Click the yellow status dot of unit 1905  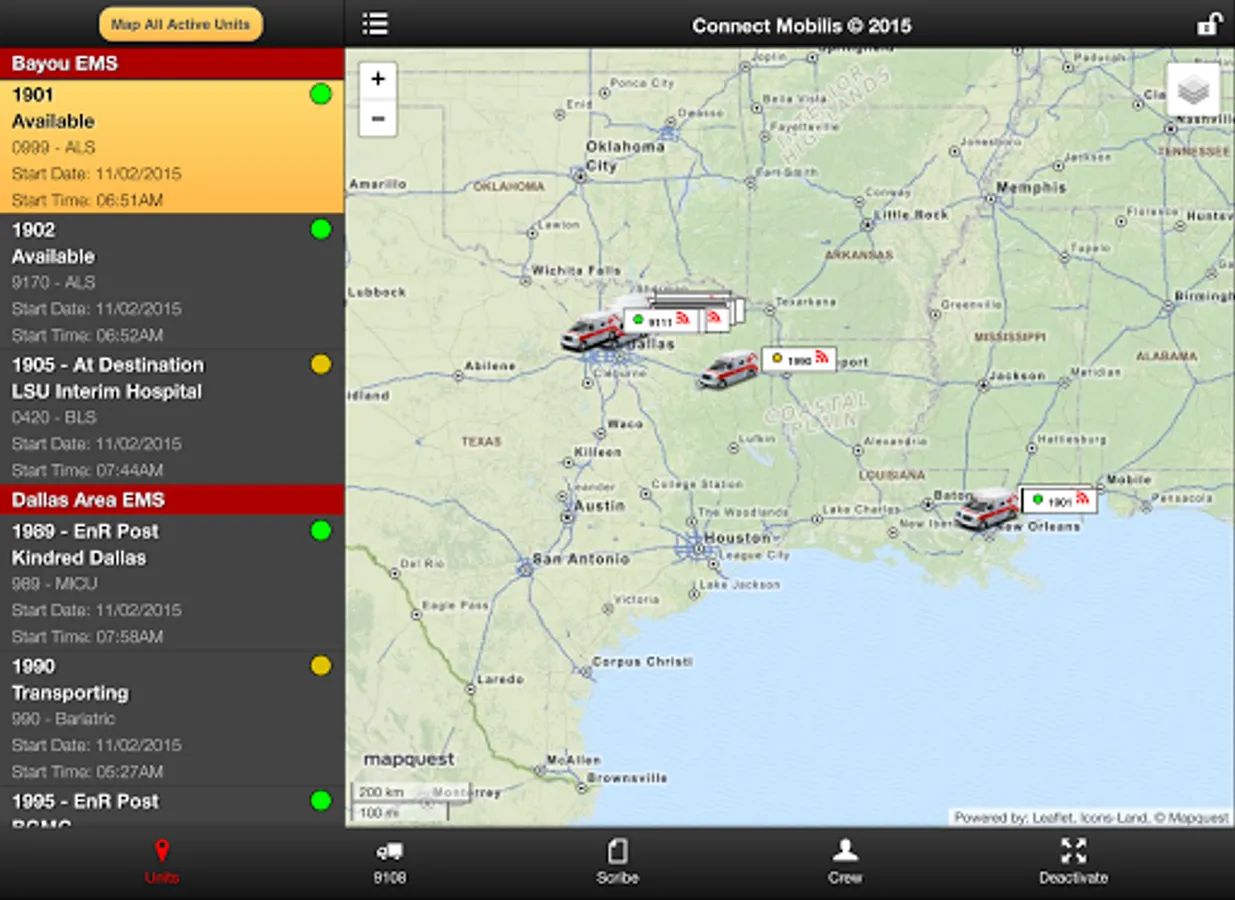click(x=320, y=365)
